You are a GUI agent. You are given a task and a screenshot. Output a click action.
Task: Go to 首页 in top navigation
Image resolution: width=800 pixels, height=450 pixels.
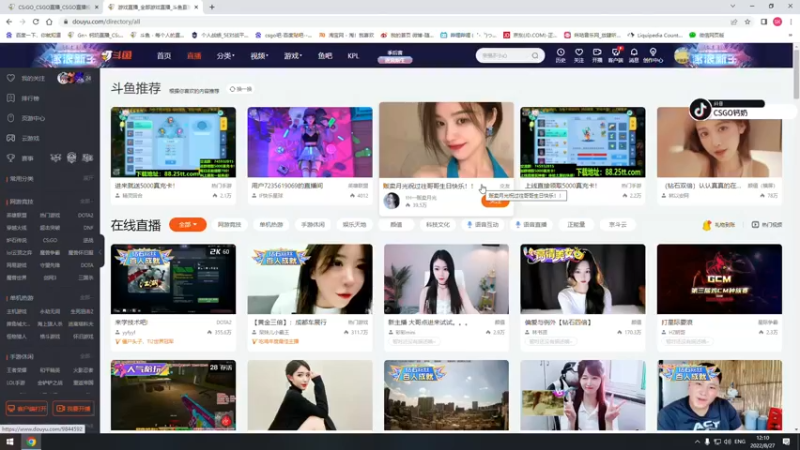point(164,56)
